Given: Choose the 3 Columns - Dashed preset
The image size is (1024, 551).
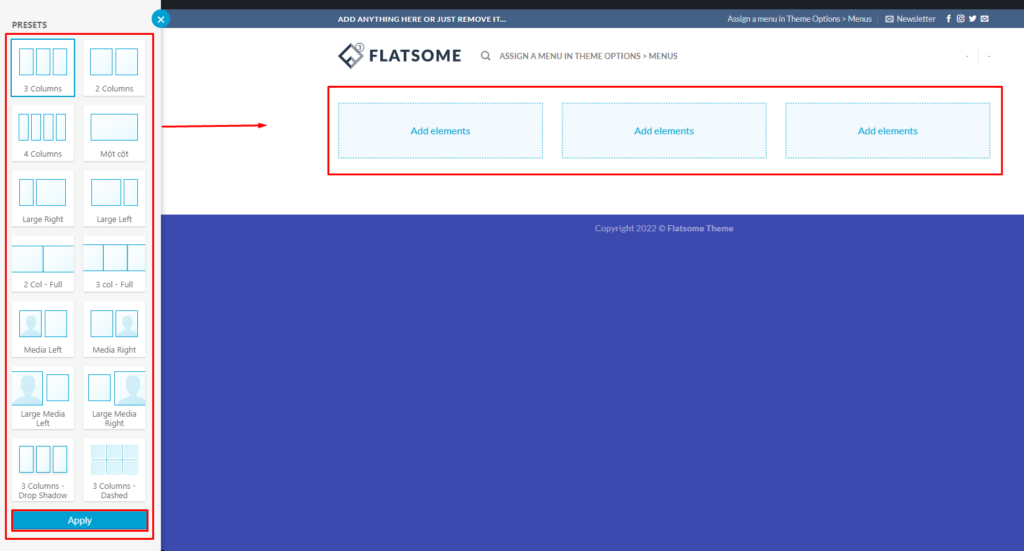Looking at the screenshot, I should point(114,469).
